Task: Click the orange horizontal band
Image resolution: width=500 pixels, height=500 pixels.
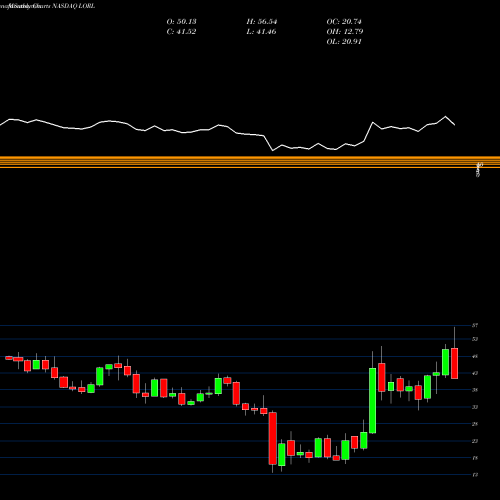Action: (x=250, y=162)
